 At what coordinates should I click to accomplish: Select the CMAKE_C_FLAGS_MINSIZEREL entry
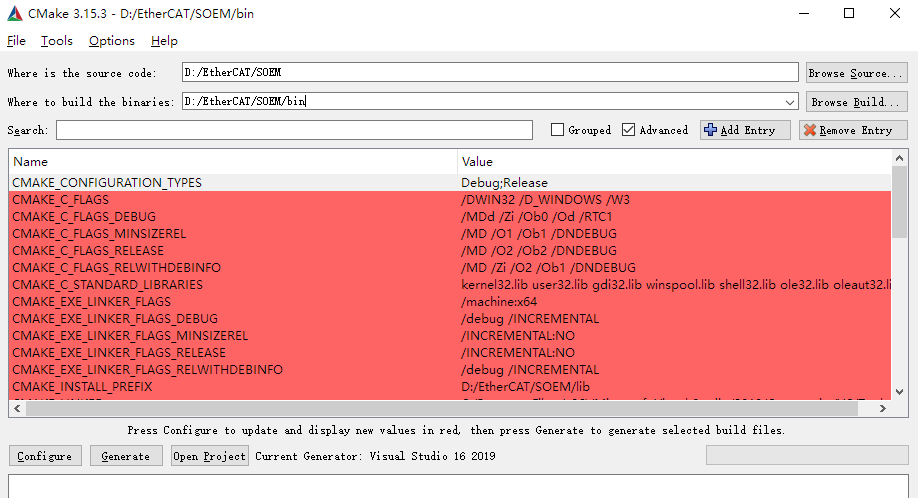pos(100,233)
